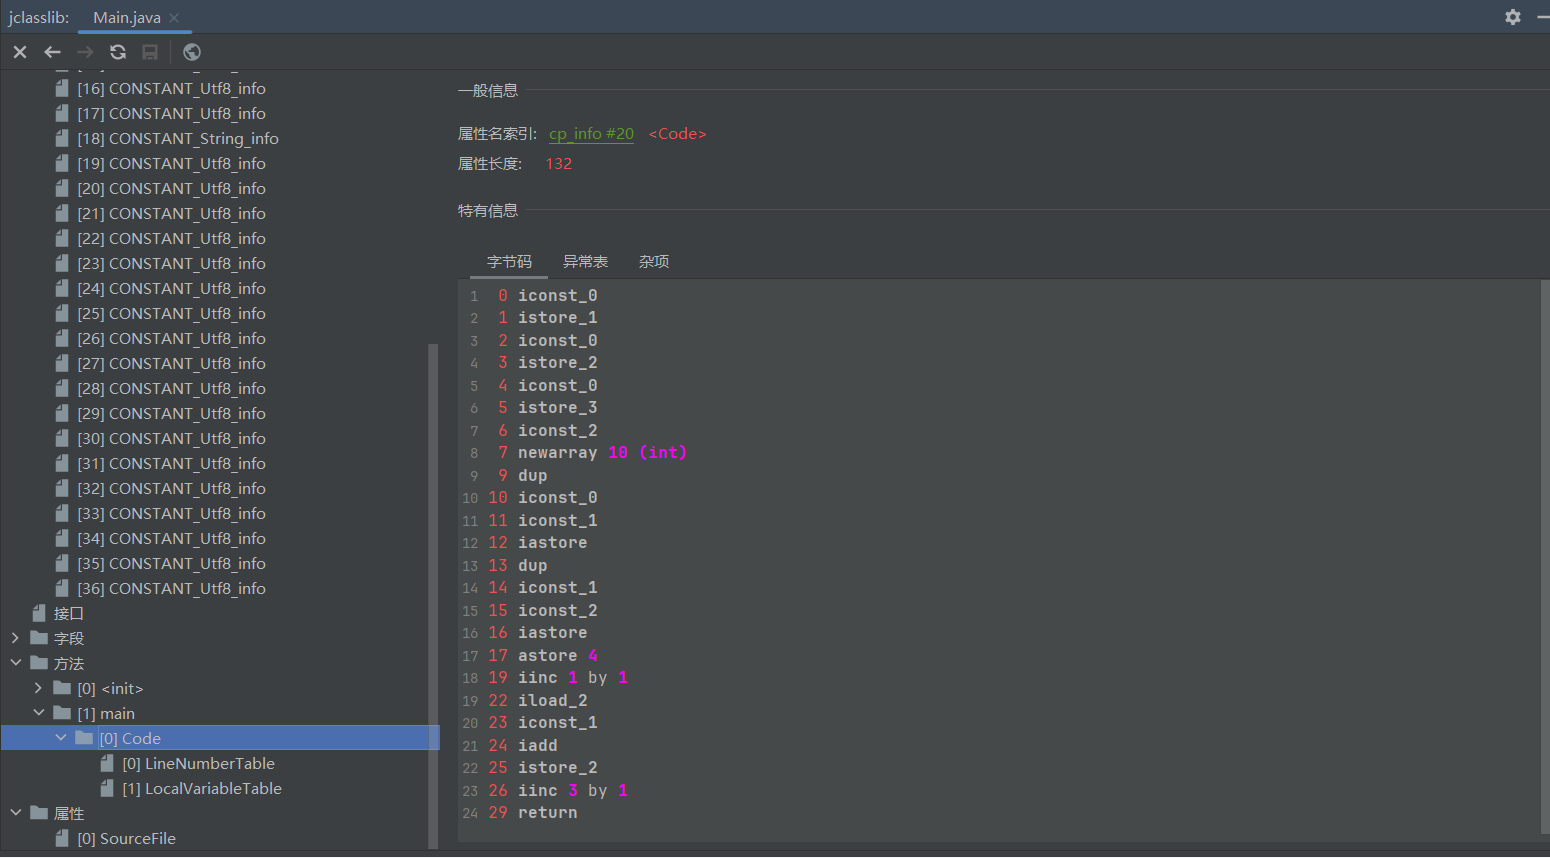Image resolution: width=1550 pixels, height=858 pixels.
Task: Click the iinc 3 by 1 instruction
Action: [573, 791]
